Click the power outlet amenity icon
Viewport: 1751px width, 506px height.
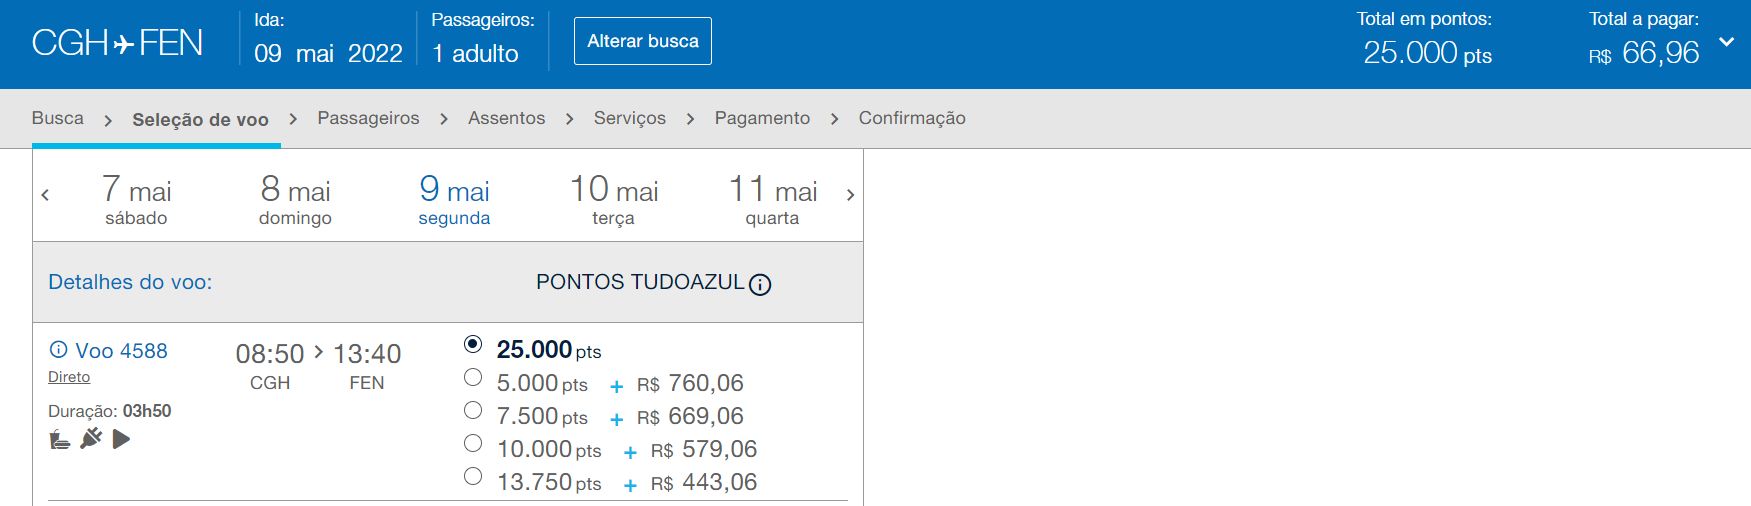(x=91, y=438)
